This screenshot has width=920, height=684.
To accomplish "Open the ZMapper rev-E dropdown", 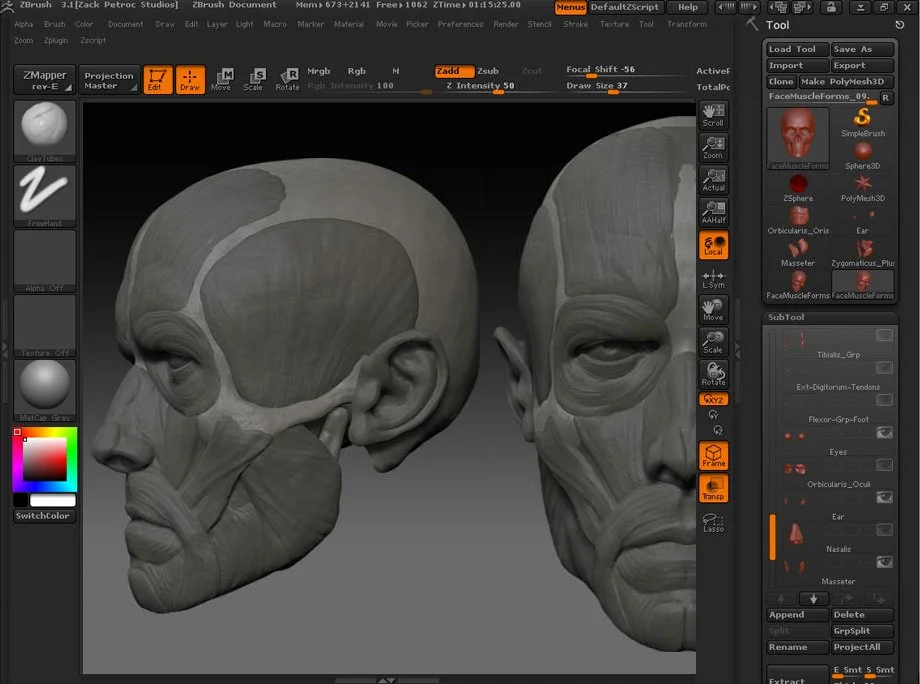I will click(x=44, y=80).
